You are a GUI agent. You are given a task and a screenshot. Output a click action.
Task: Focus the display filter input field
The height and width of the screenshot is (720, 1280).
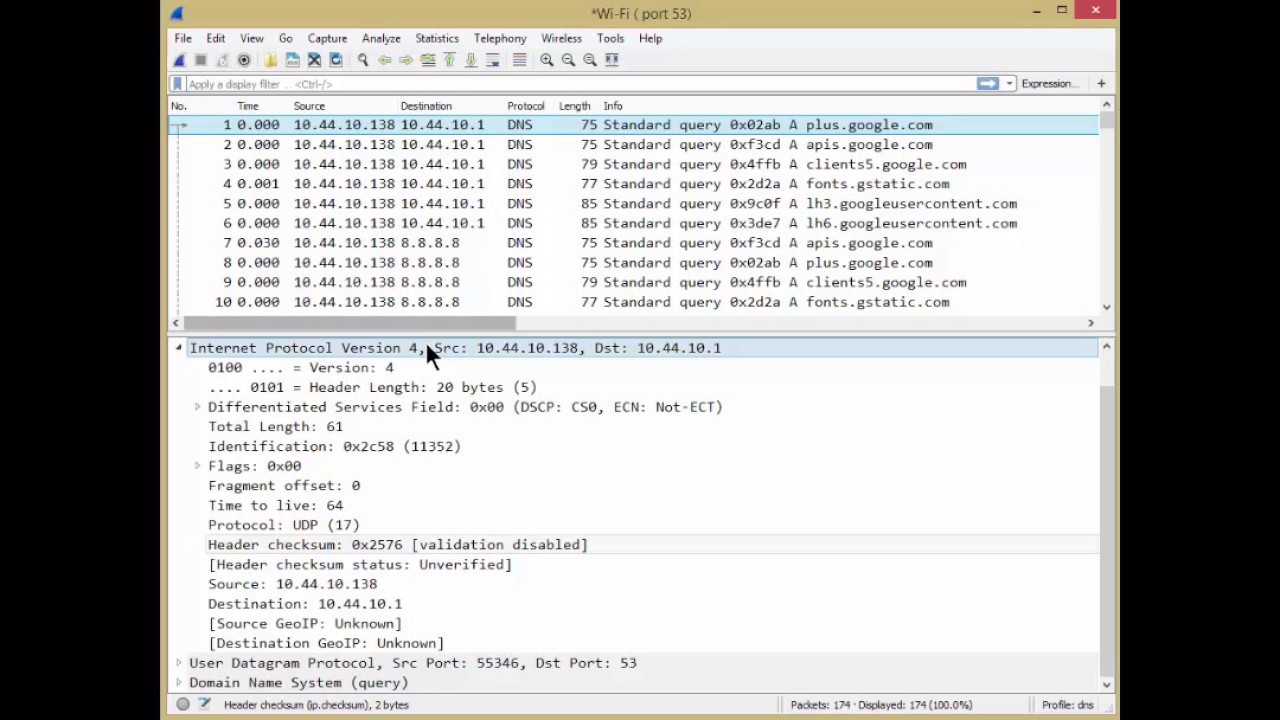(x=580, y=84)
